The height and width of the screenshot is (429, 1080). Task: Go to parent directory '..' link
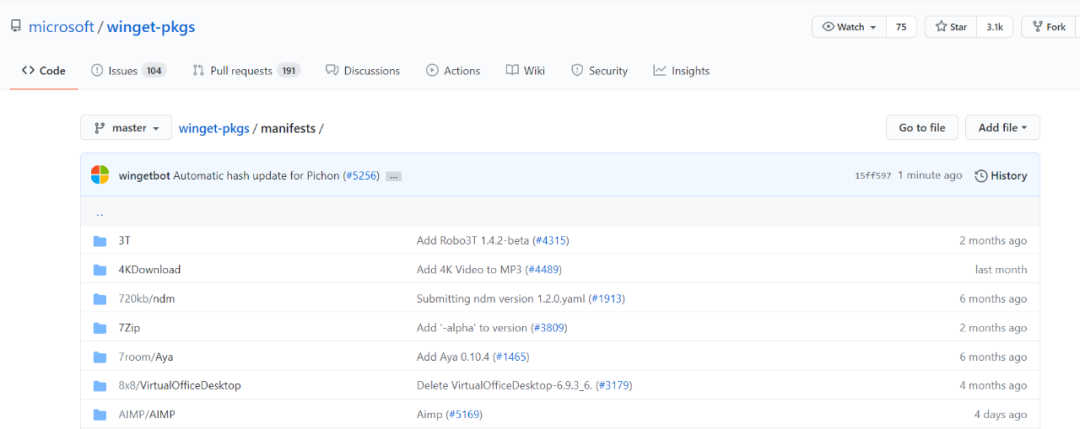pyautogui.click(x=100, y=213)
